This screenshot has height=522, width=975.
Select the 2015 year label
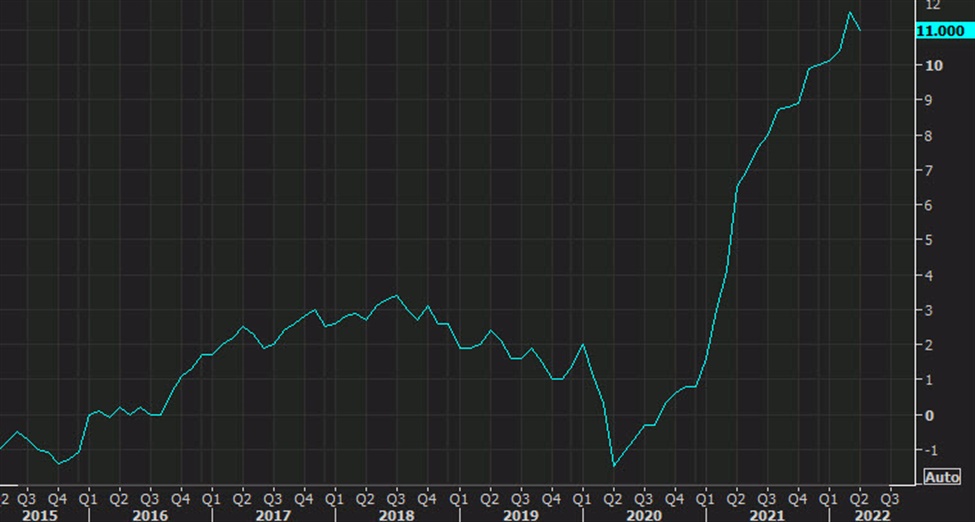click(x=40, y=516)
